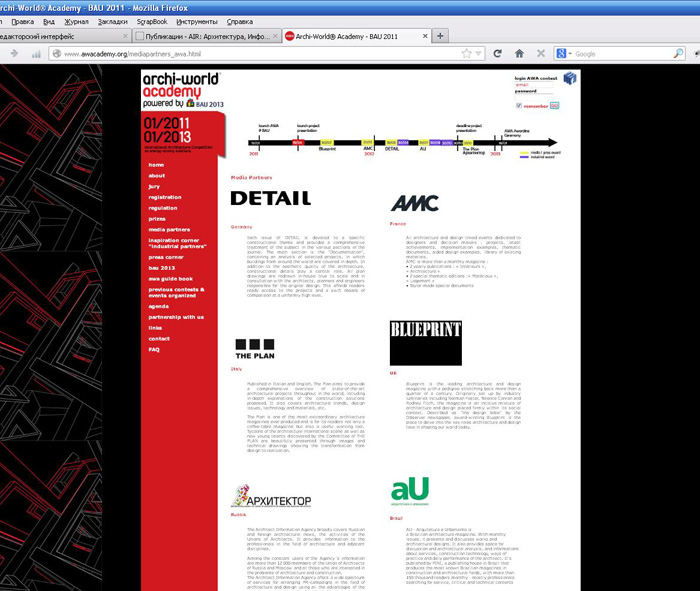Open the ScrapBook menu
The image size is (700, 591).
point(152,21)
